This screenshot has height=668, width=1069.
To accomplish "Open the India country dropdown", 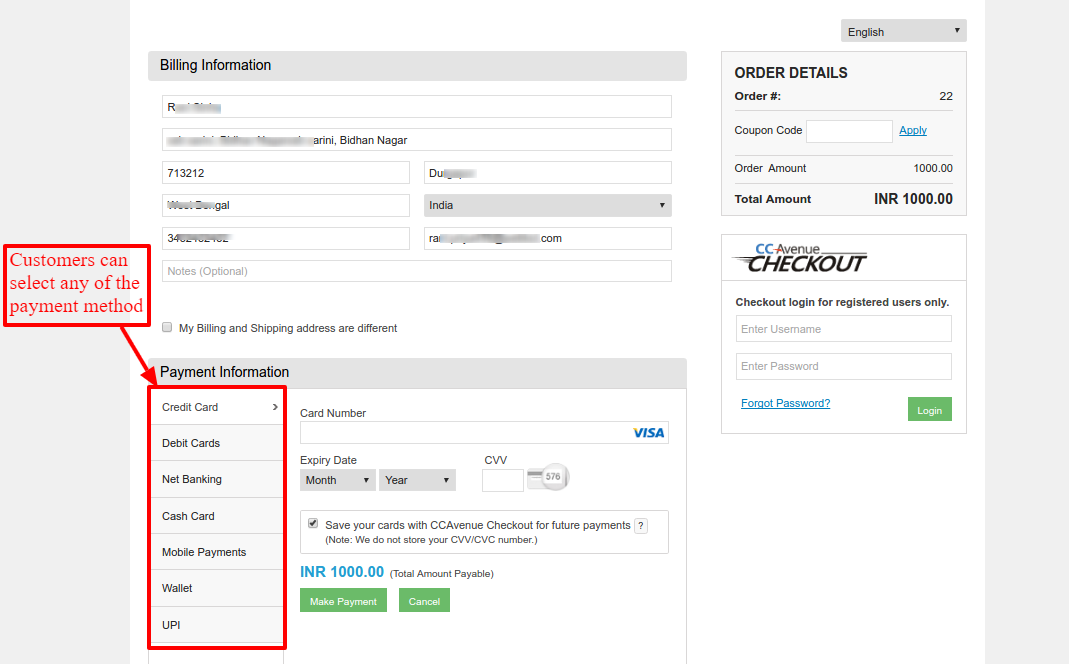I will [547, 205].
